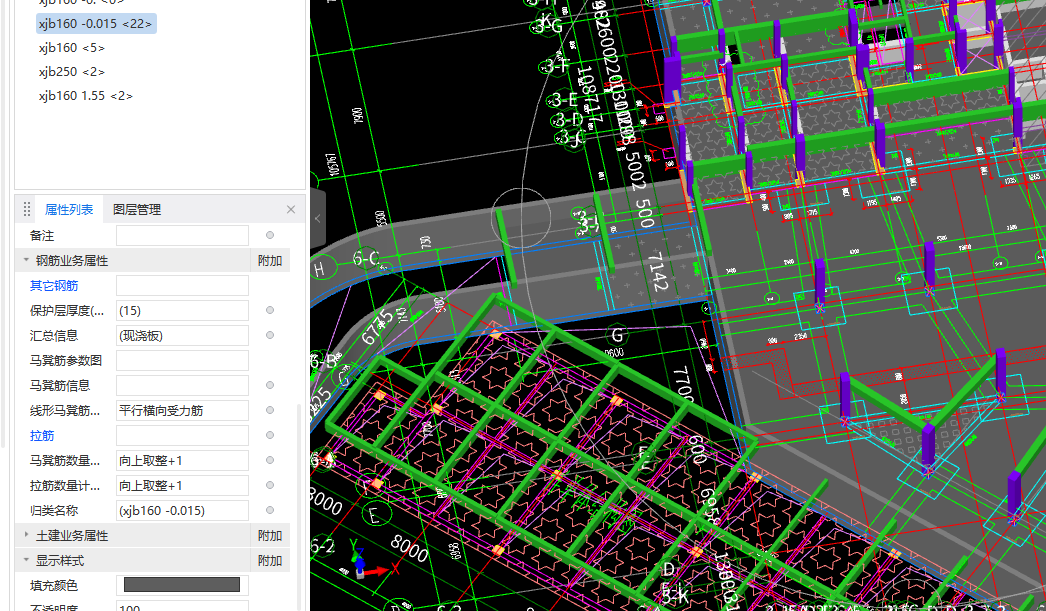
Task: Click the 保护层厚度 property label
Action: 67,311
